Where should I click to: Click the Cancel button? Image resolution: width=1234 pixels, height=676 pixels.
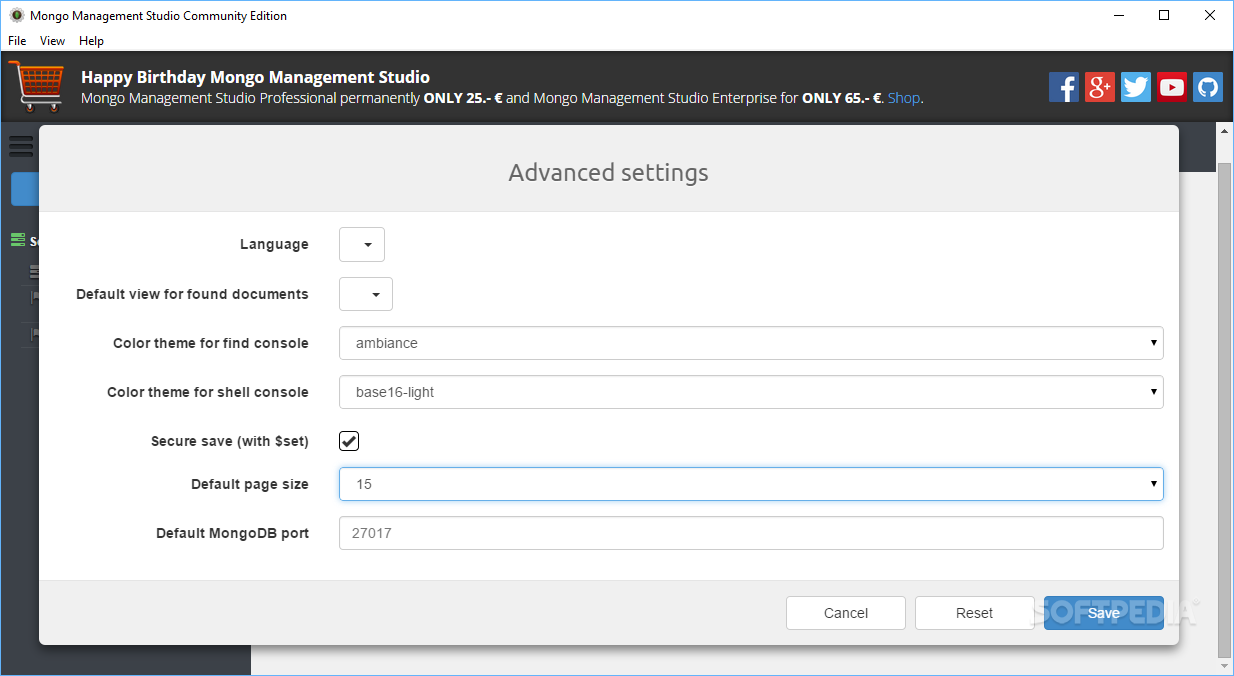coord(846,613)
